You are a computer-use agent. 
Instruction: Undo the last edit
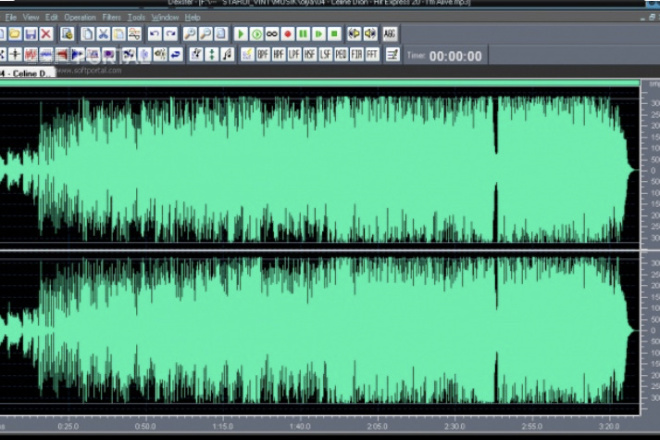point(154,34)
